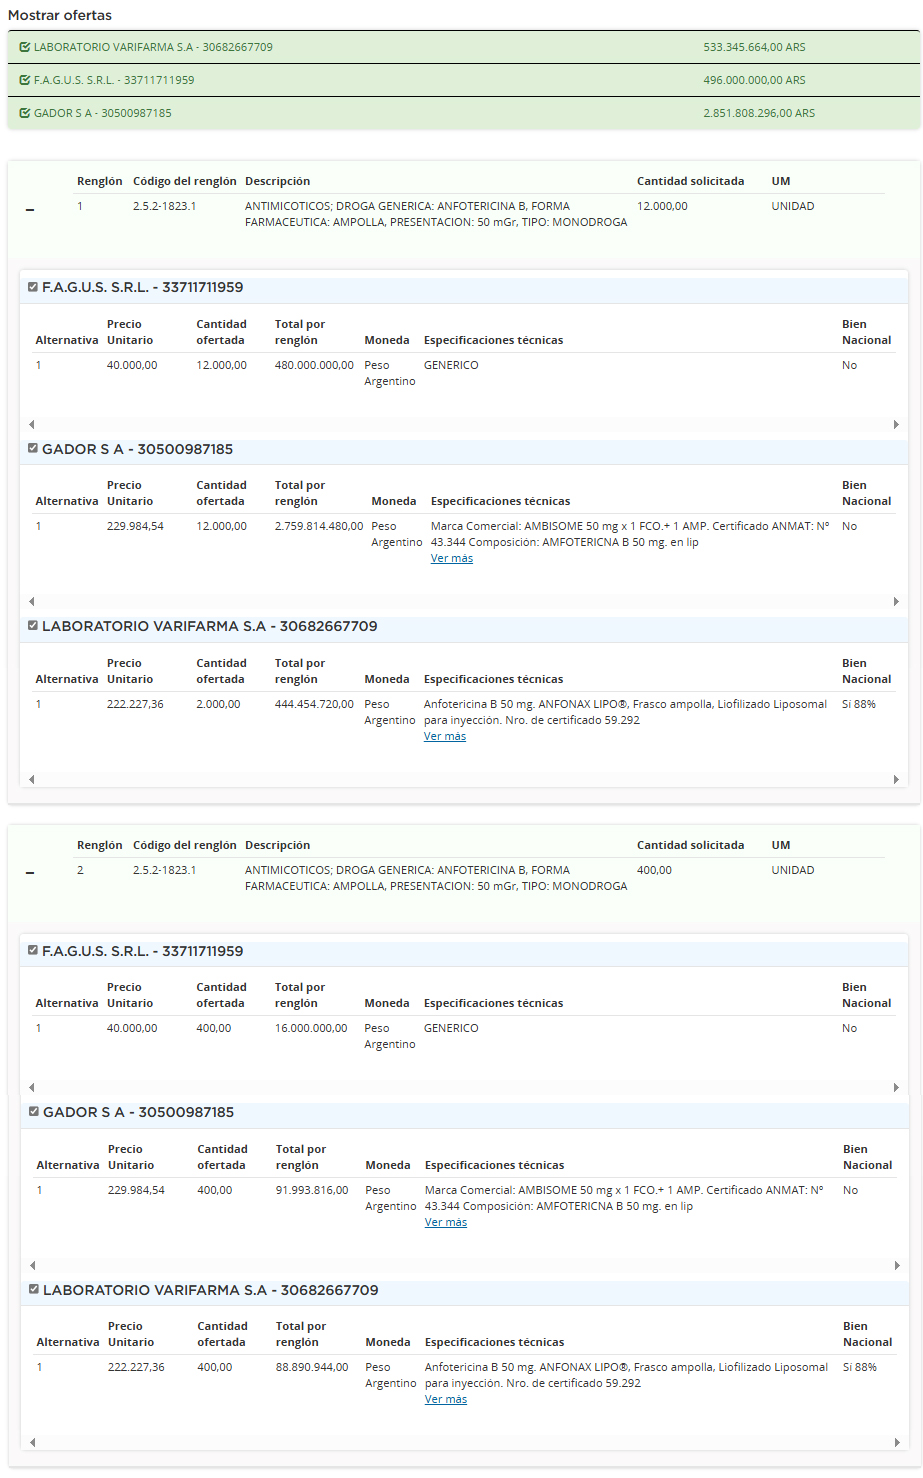The image size is (923, 1478).
Task: Toggle the F.A.G.U.S. S.R.L. summary row checkbox
Action: [25, 80]
